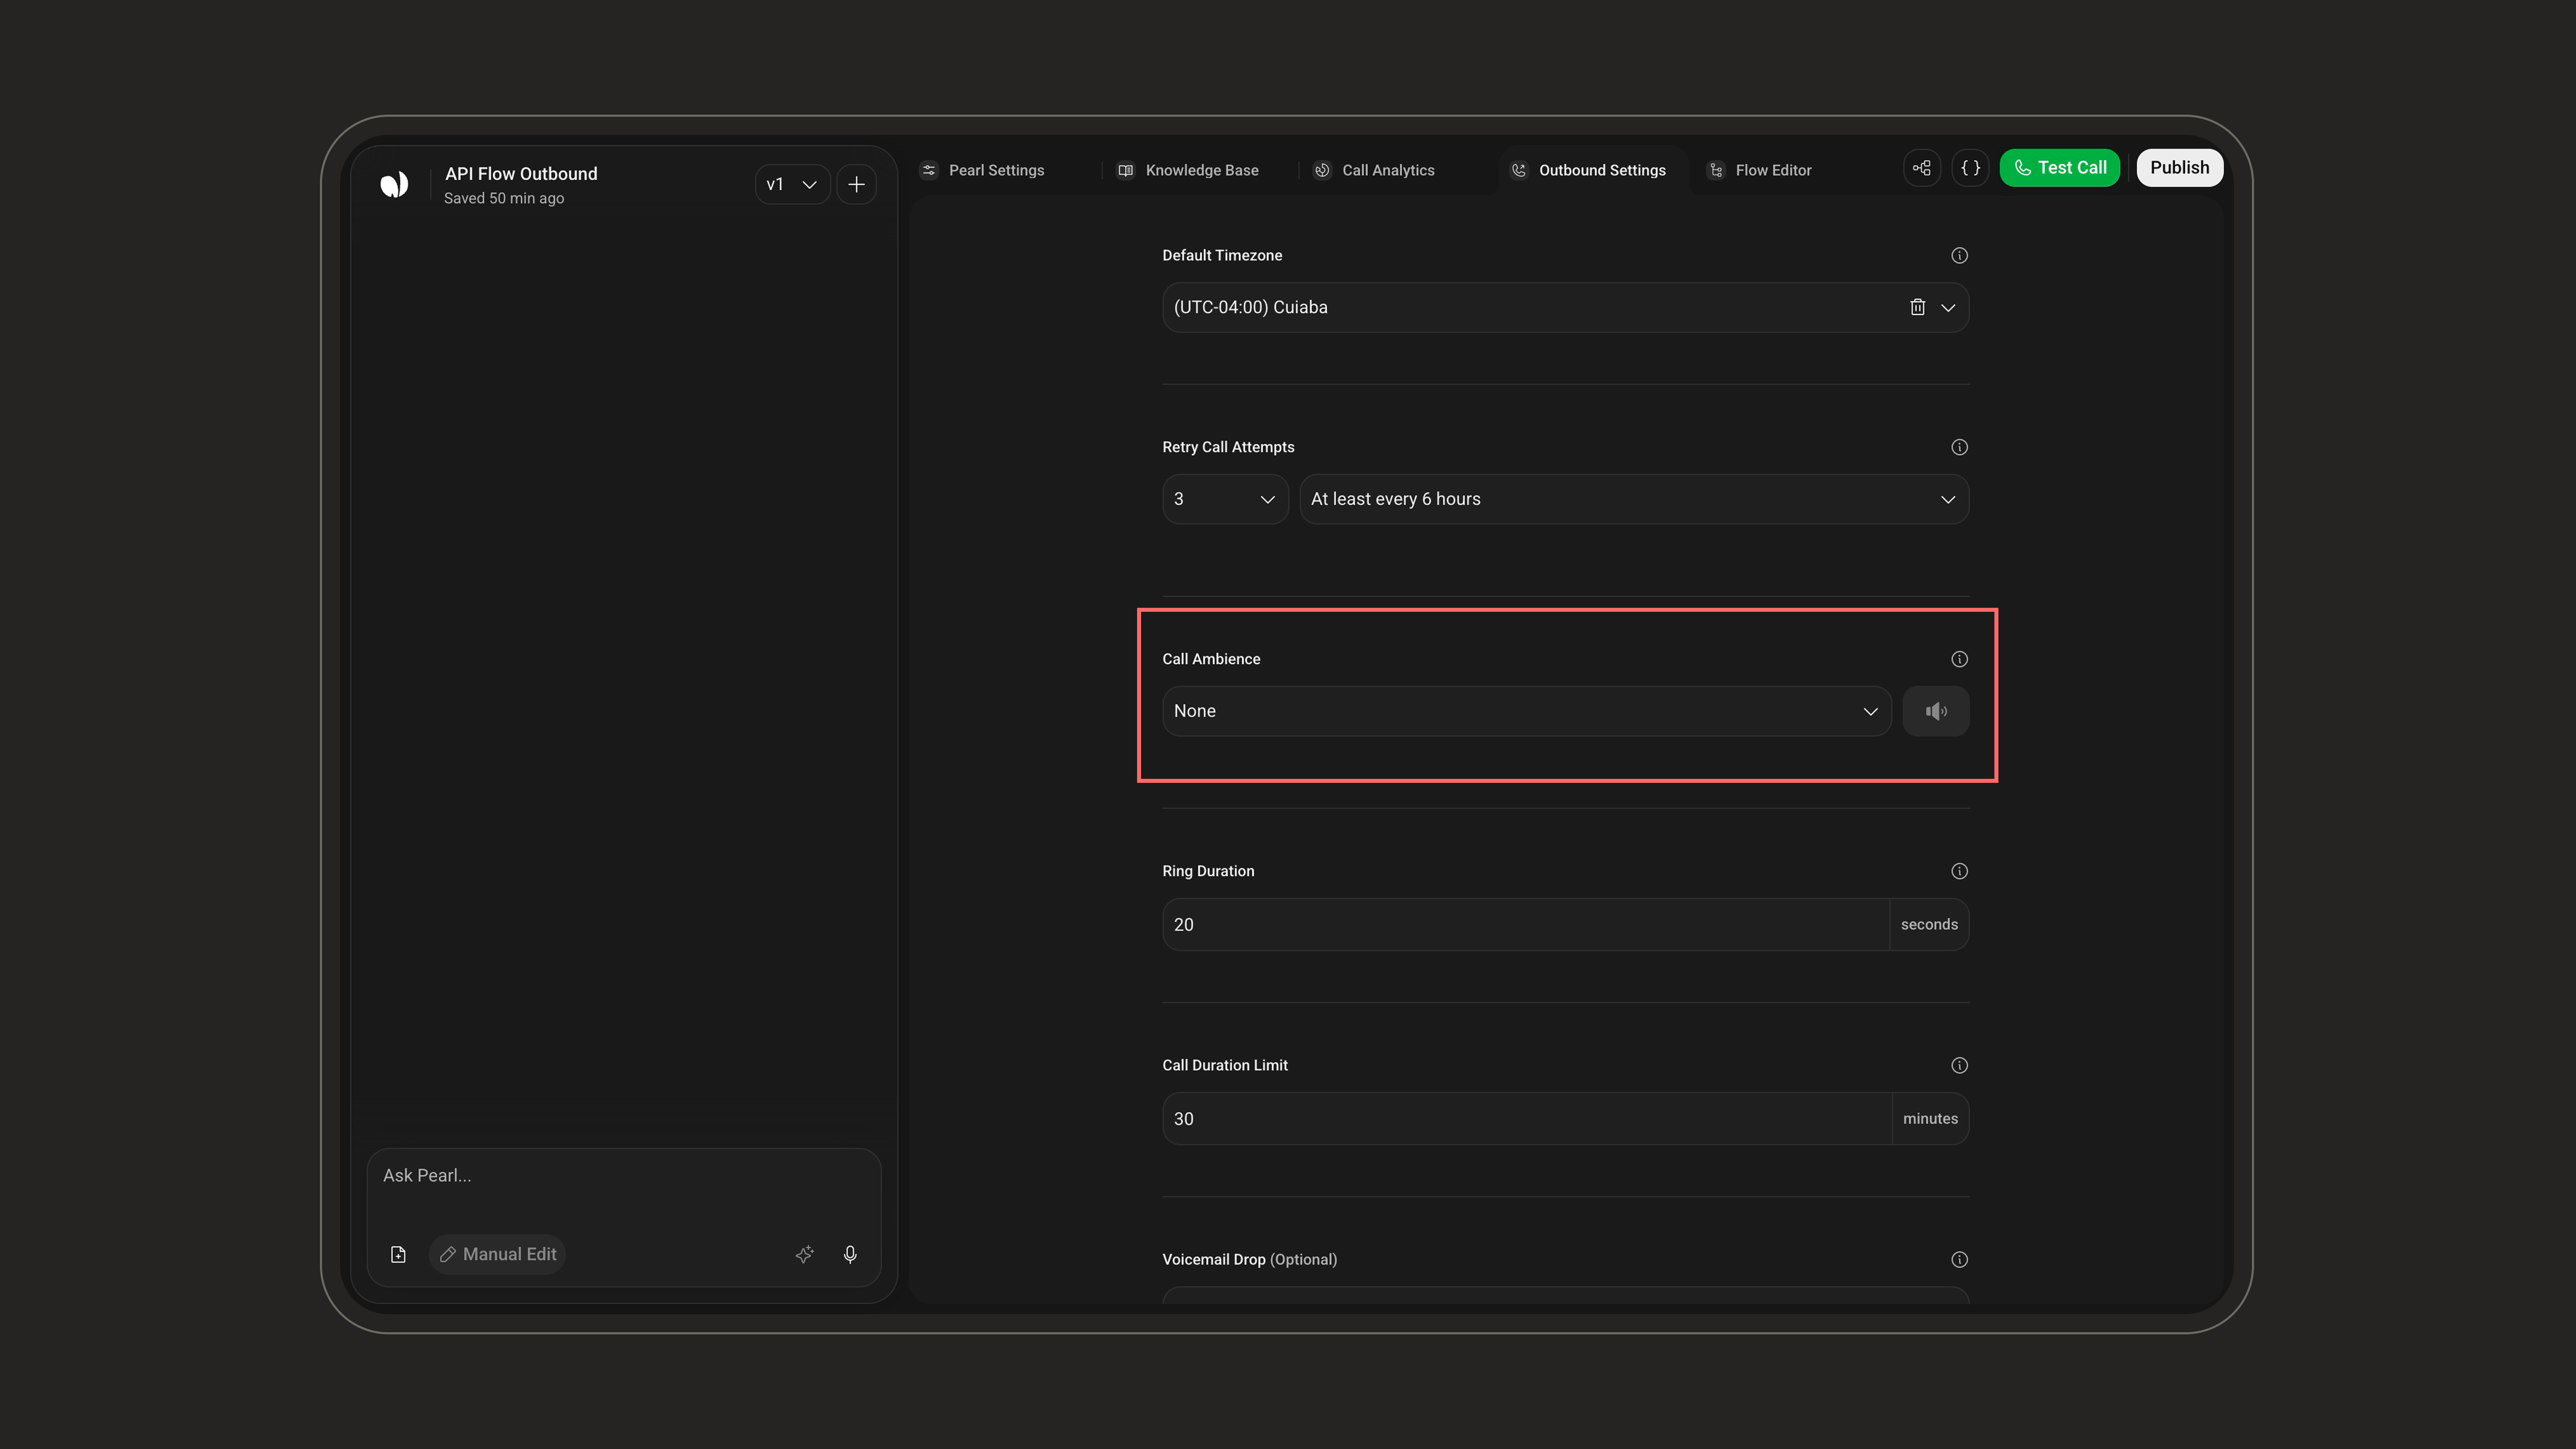Click the Manual Edit button
The width and height of the screenshot is (2576, 1449).
pyautogui.click(x=498, y=1254)
